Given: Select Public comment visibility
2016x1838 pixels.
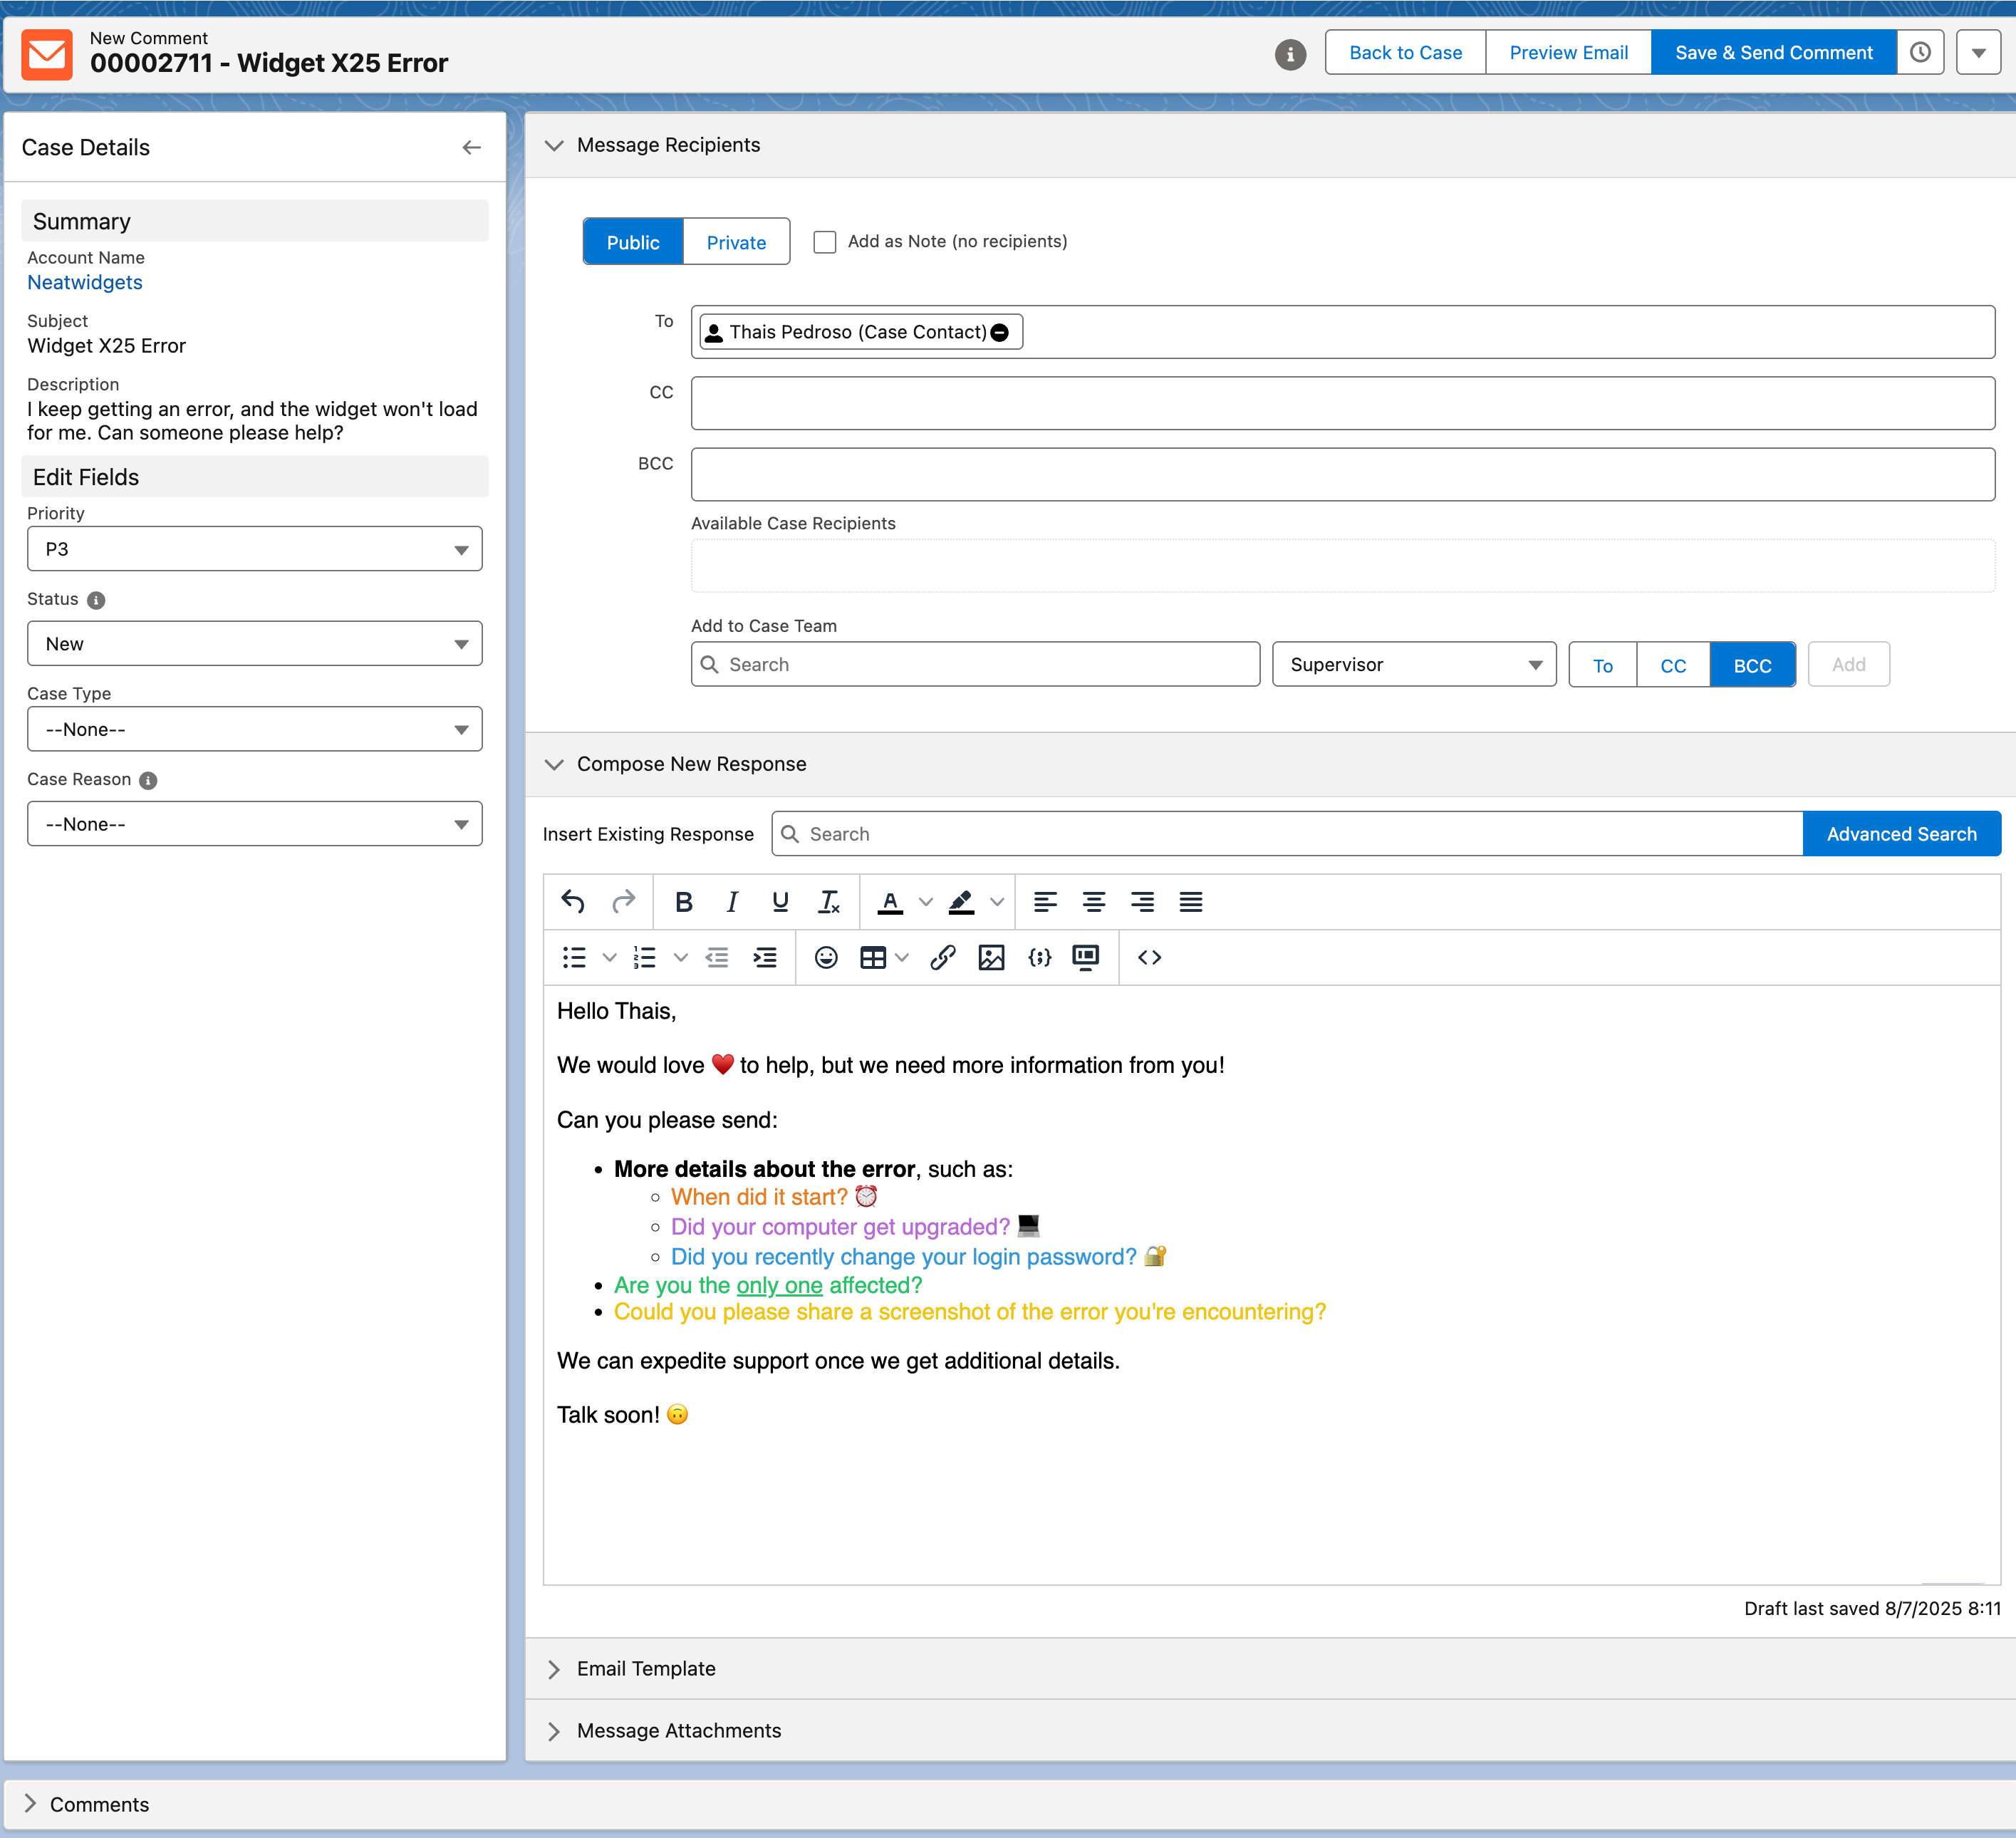Looking at the screenshot, I should pyautogui.click(x=633, y=242).
